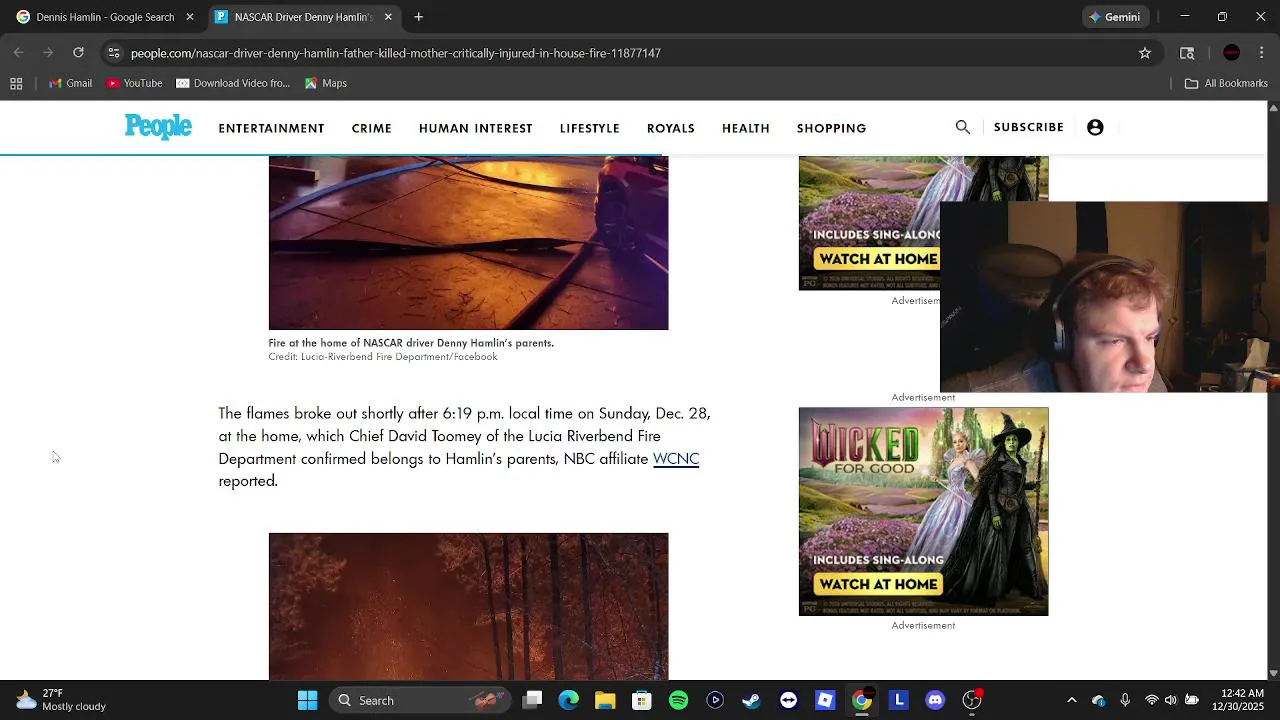Open the Royals section
This screenshot has height=720, width=1280.
click(x=670, y=128)
